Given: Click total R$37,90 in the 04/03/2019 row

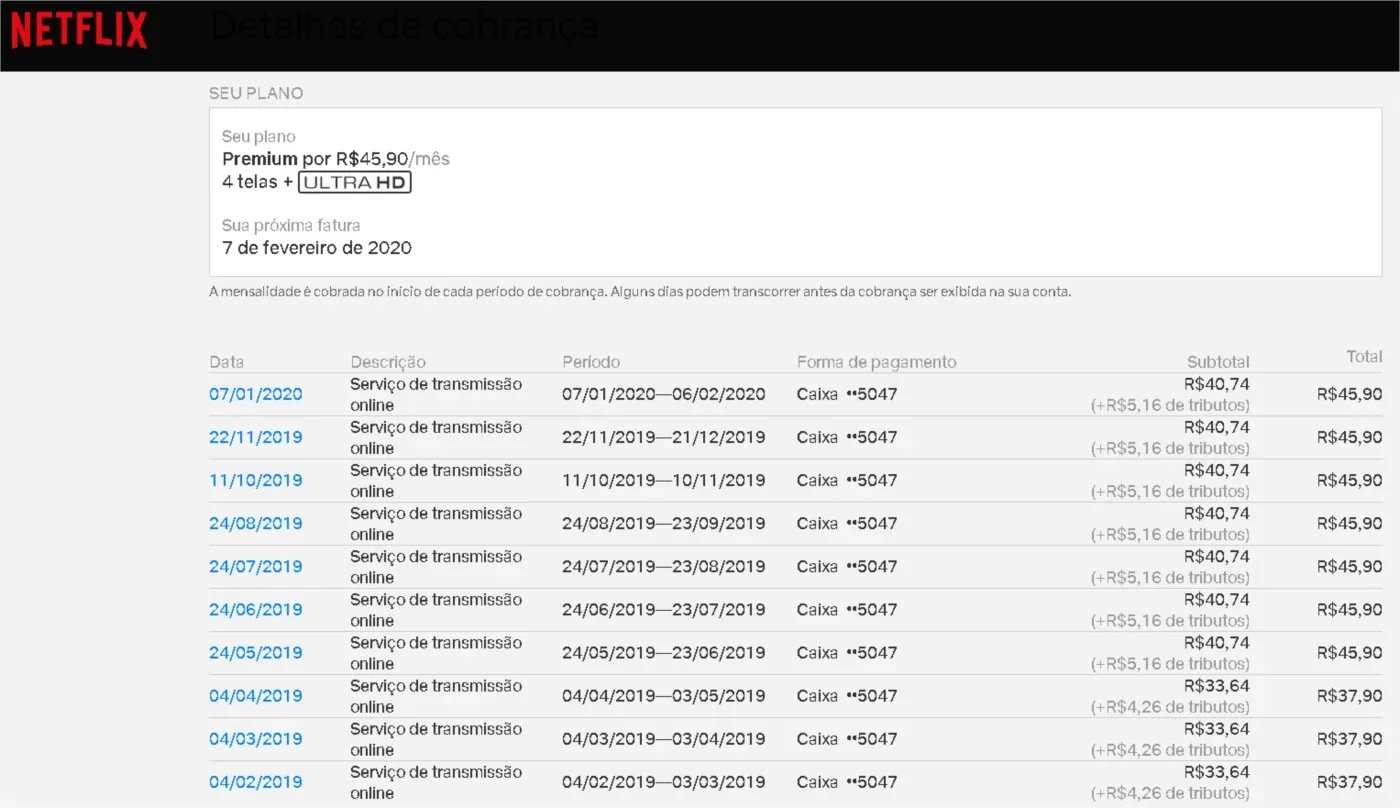Looking at the screenshot, I should pyautogui.click(x=1350, y=738).
